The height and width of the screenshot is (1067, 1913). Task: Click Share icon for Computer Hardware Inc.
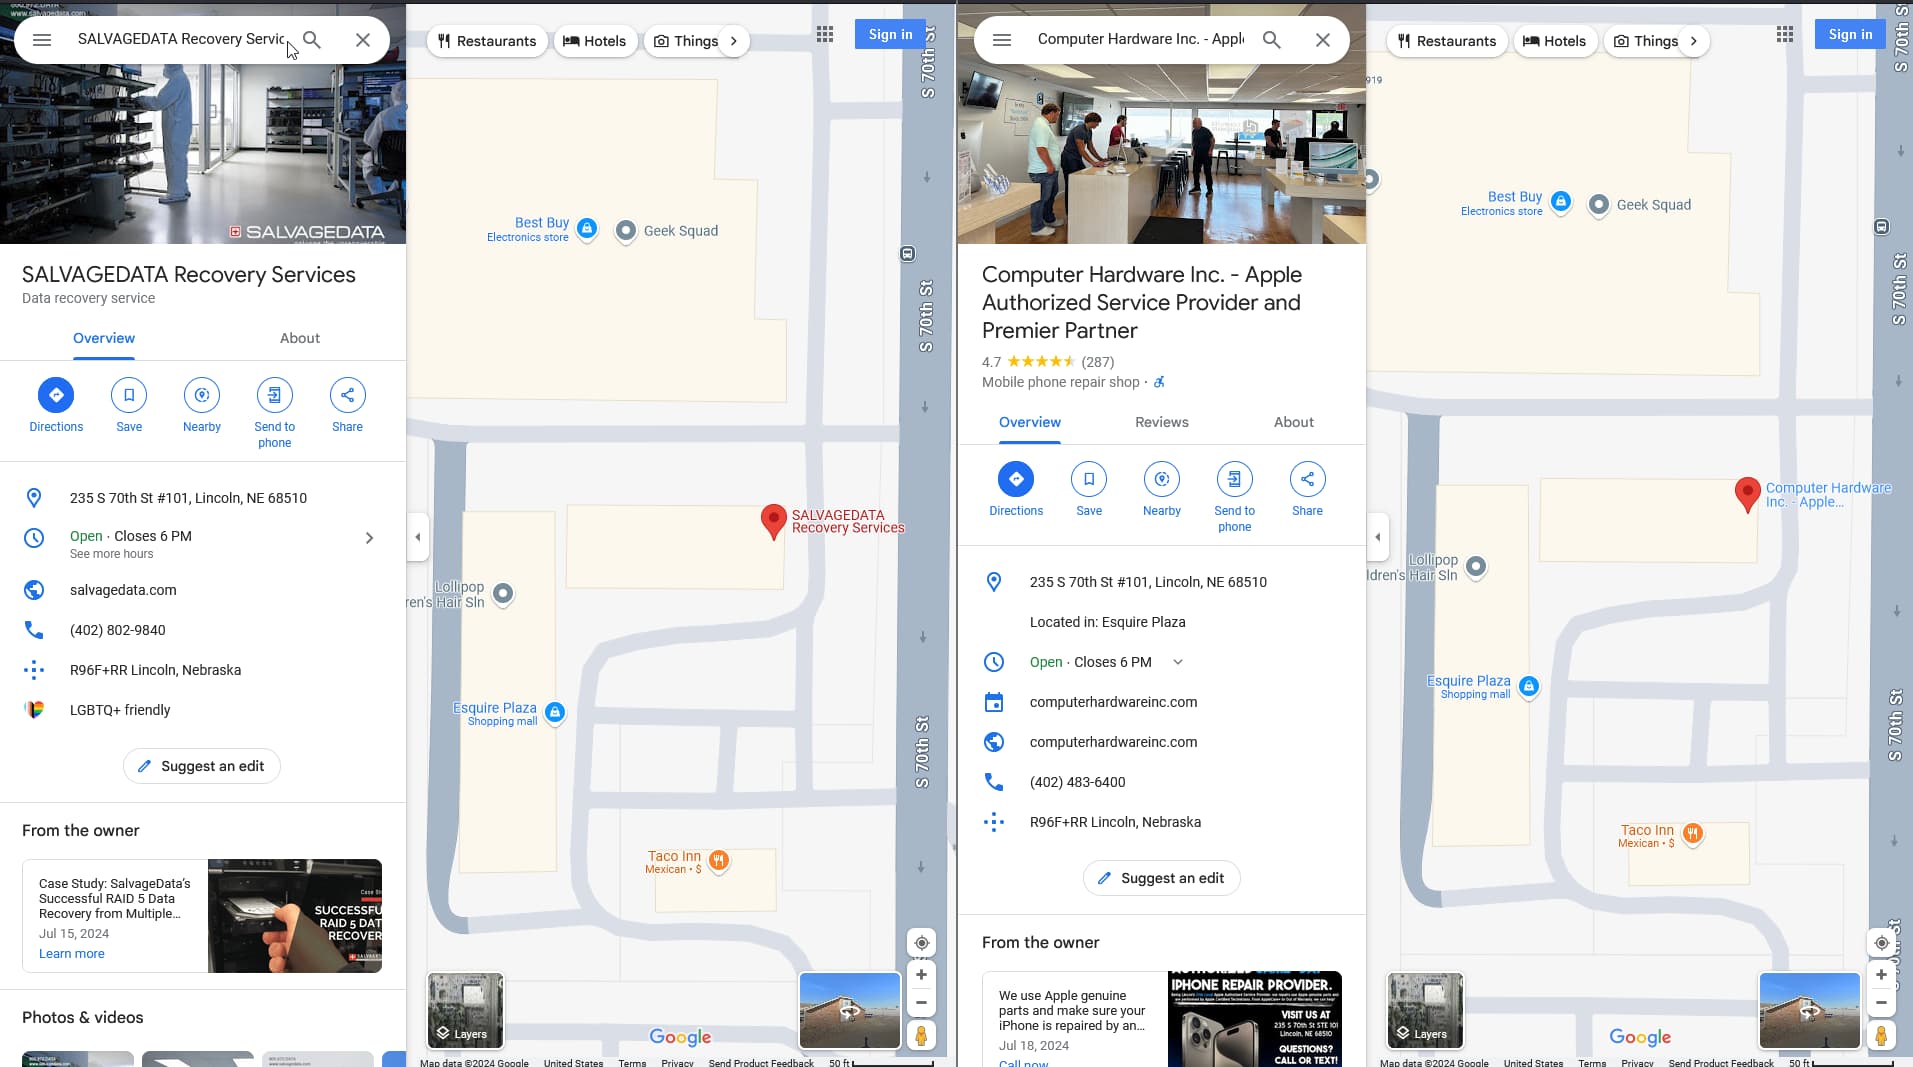pyautogui.click(x=1308, y=479)
